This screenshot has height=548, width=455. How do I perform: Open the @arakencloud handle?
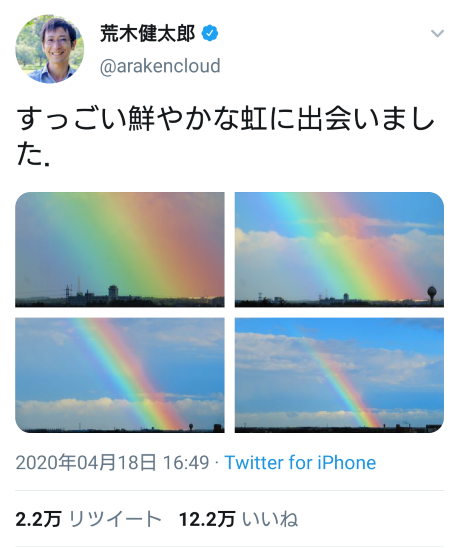160,66
